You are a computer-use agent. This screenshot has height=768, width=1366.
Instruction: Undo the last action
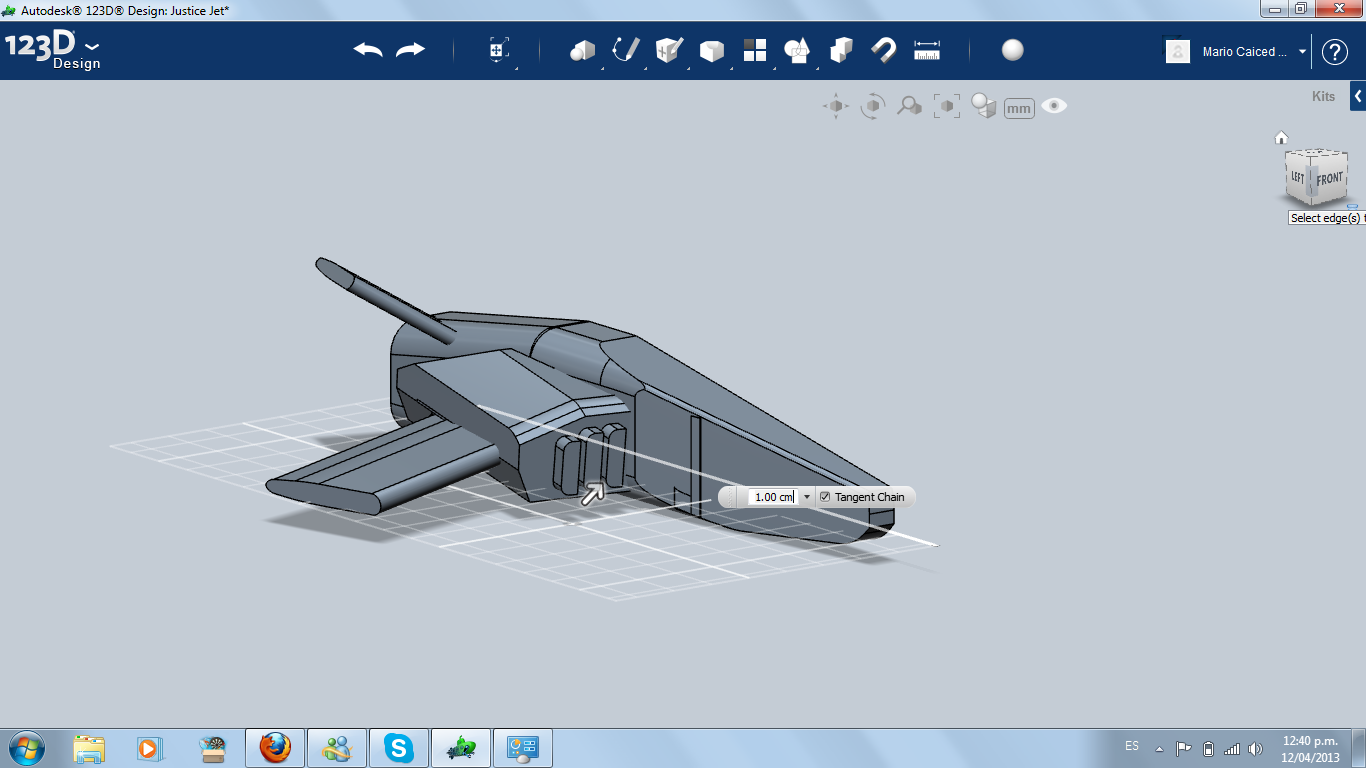[368, 50]
